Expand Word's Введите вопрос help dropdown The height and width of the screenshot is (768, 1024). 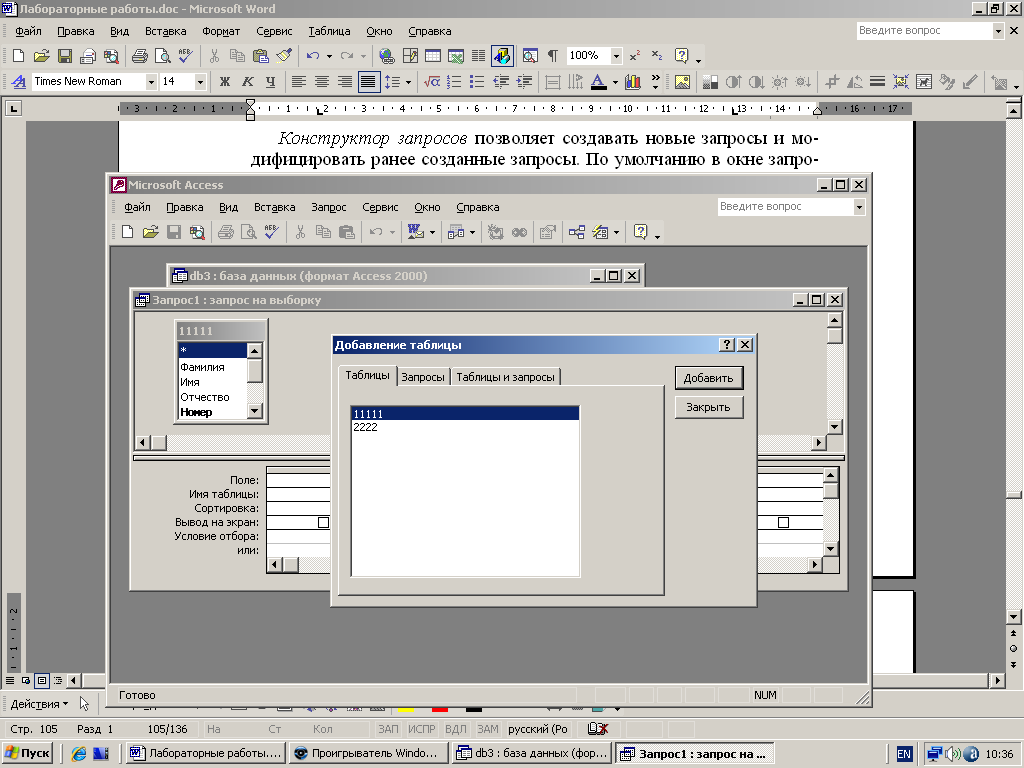[997, 31]
